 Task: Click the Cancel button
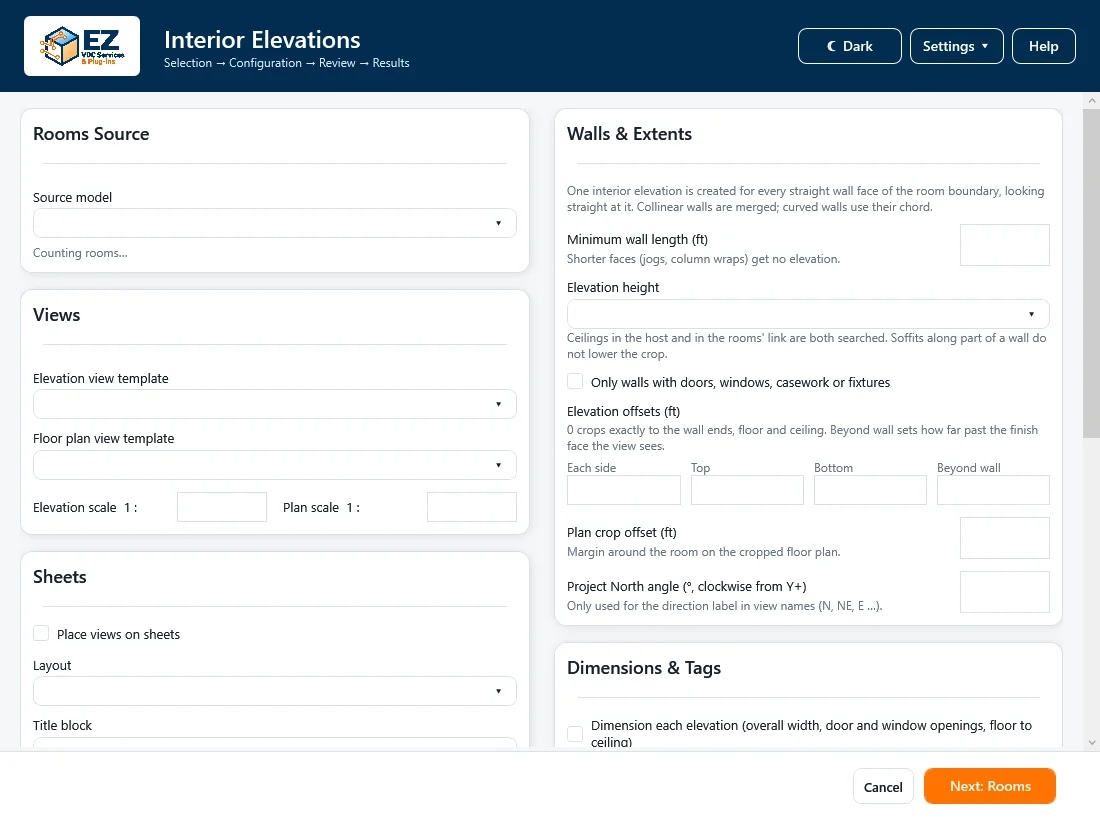point(883,786)
